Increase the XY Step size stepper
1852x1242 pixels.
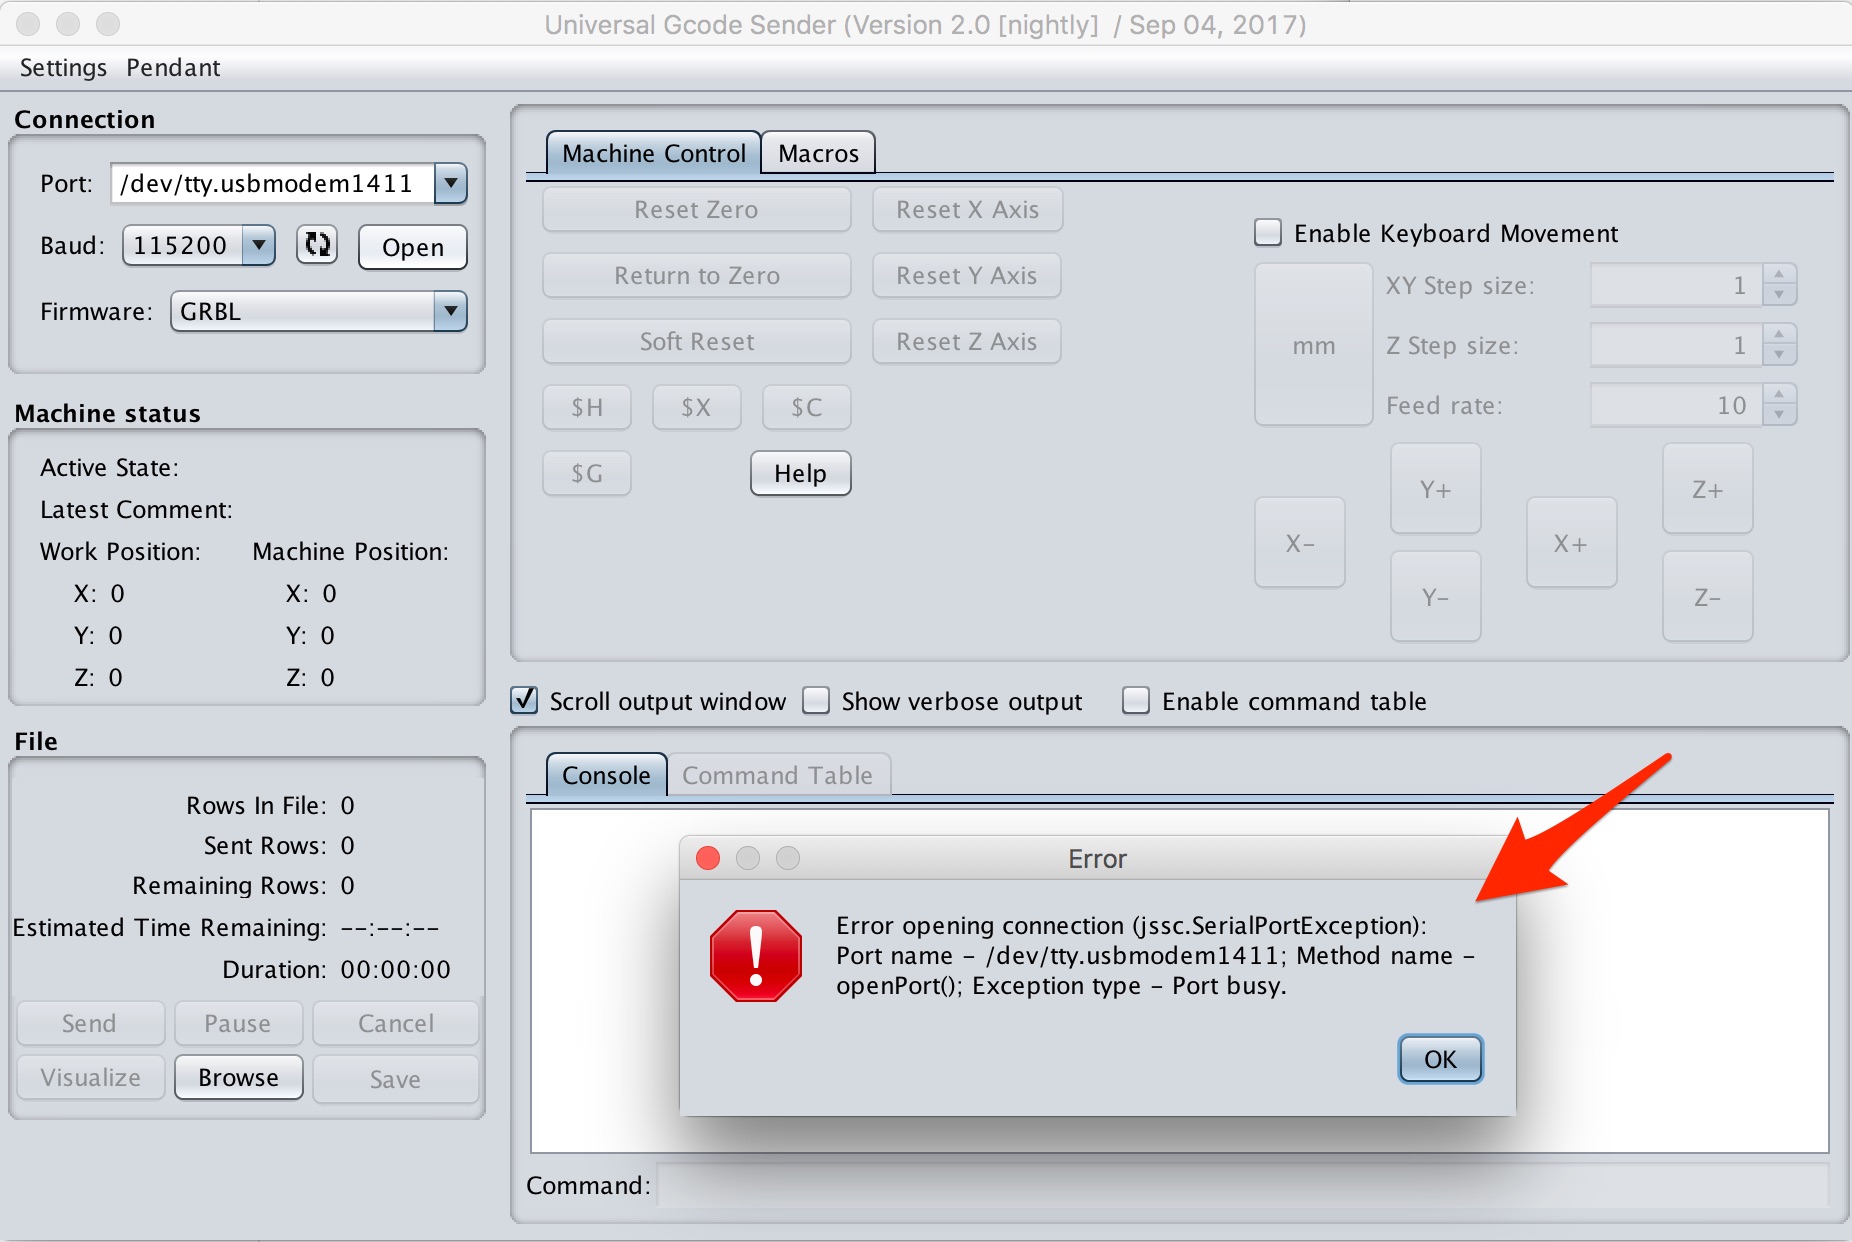[x=1779, y=275]
